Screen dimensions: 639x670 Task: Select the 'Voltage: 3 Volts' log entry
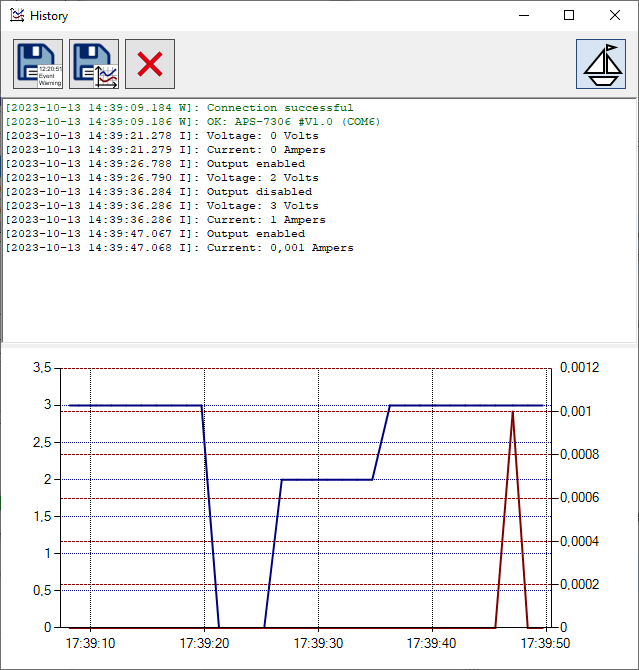click(162, 206)
